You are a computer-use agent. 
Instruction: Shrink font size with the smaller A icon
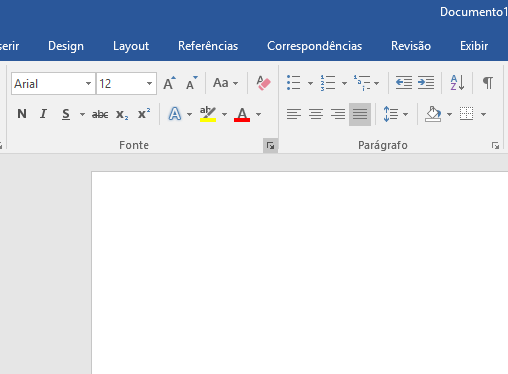pyautogui.click(x=192, y=83)
